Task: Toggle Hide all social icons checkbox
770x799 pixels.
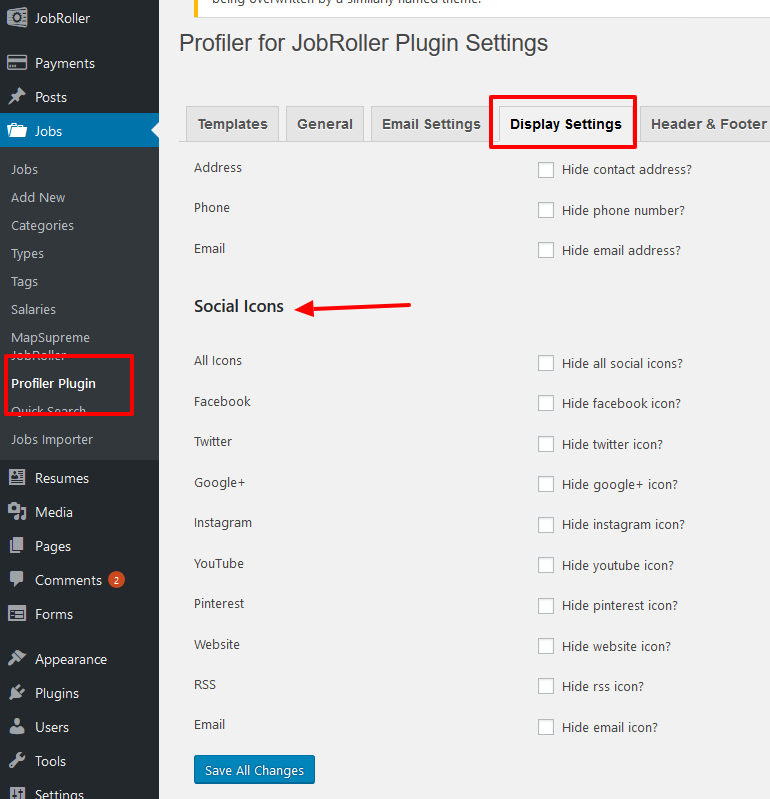Action: (x=546, y=363)
